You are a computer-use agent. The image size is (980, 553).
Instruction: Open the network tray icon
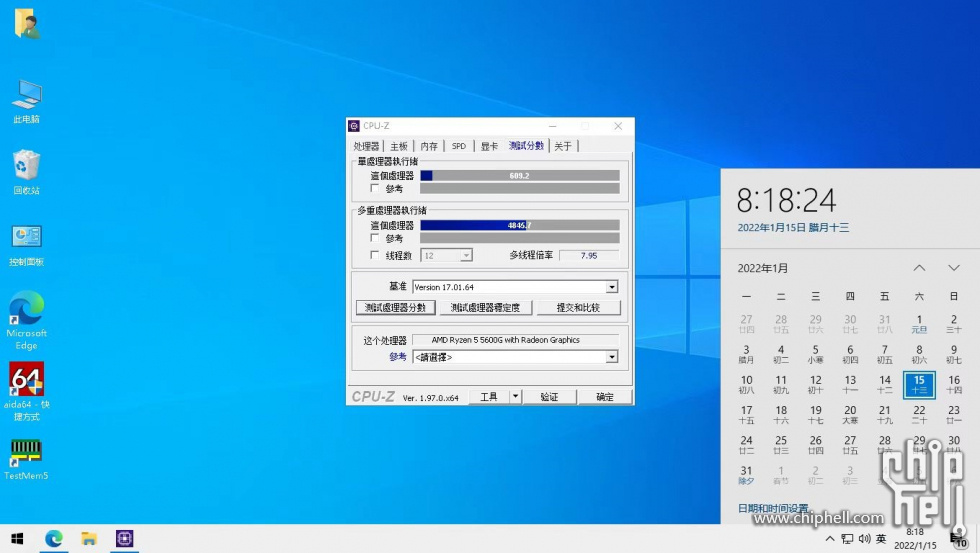coord(848,539)
